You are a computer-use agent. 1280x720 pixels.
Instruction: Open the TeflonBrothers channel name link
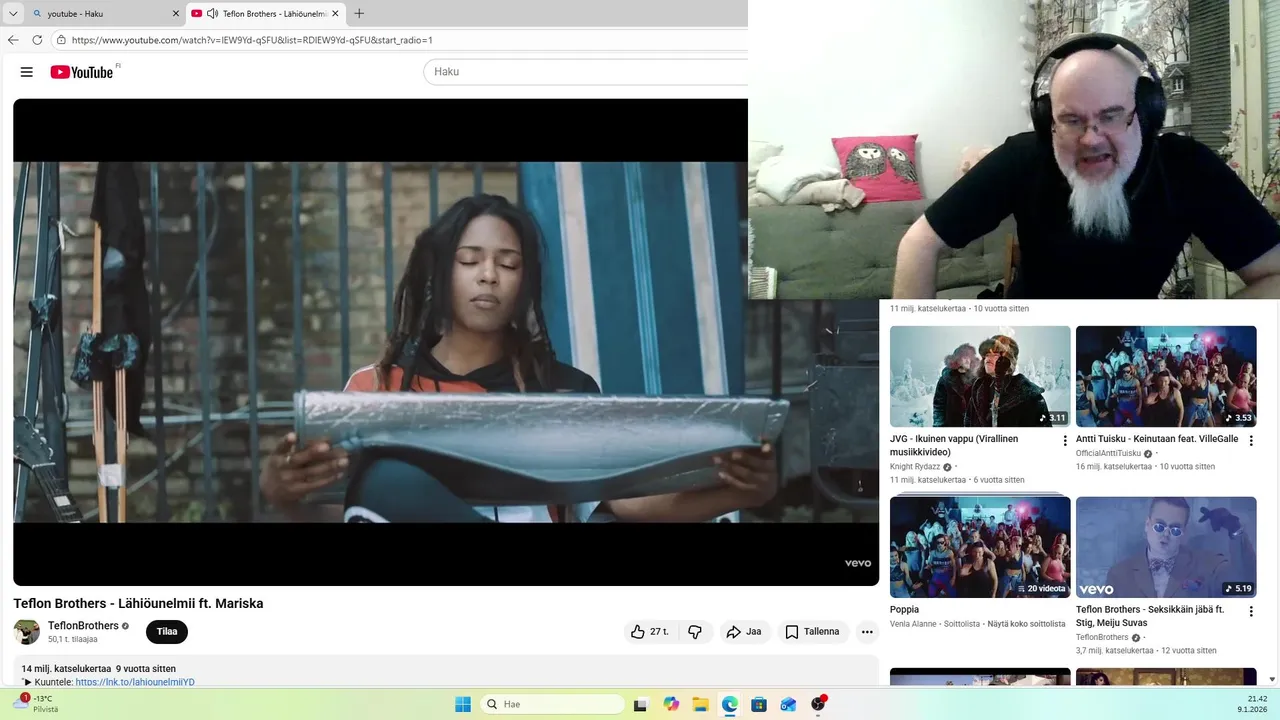83,626
